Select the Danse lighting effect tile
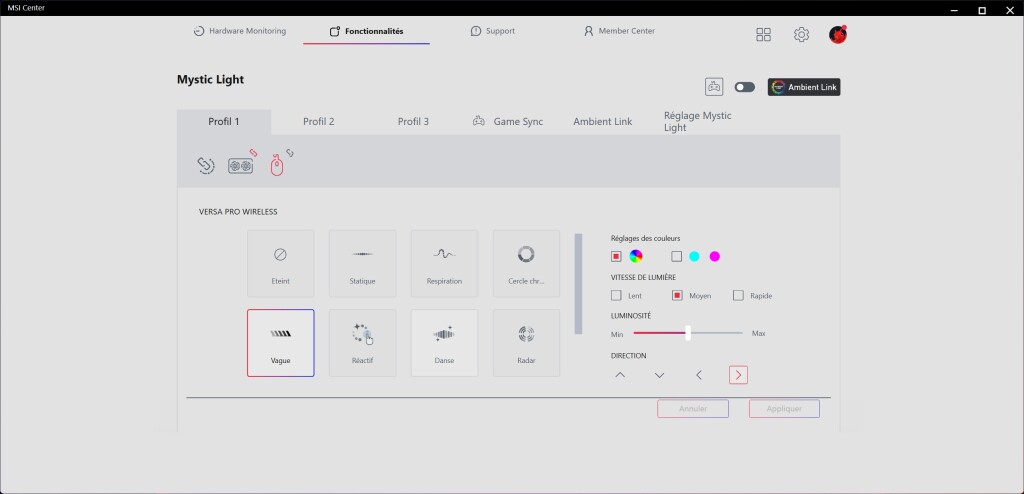 click(x=444, y=342)
